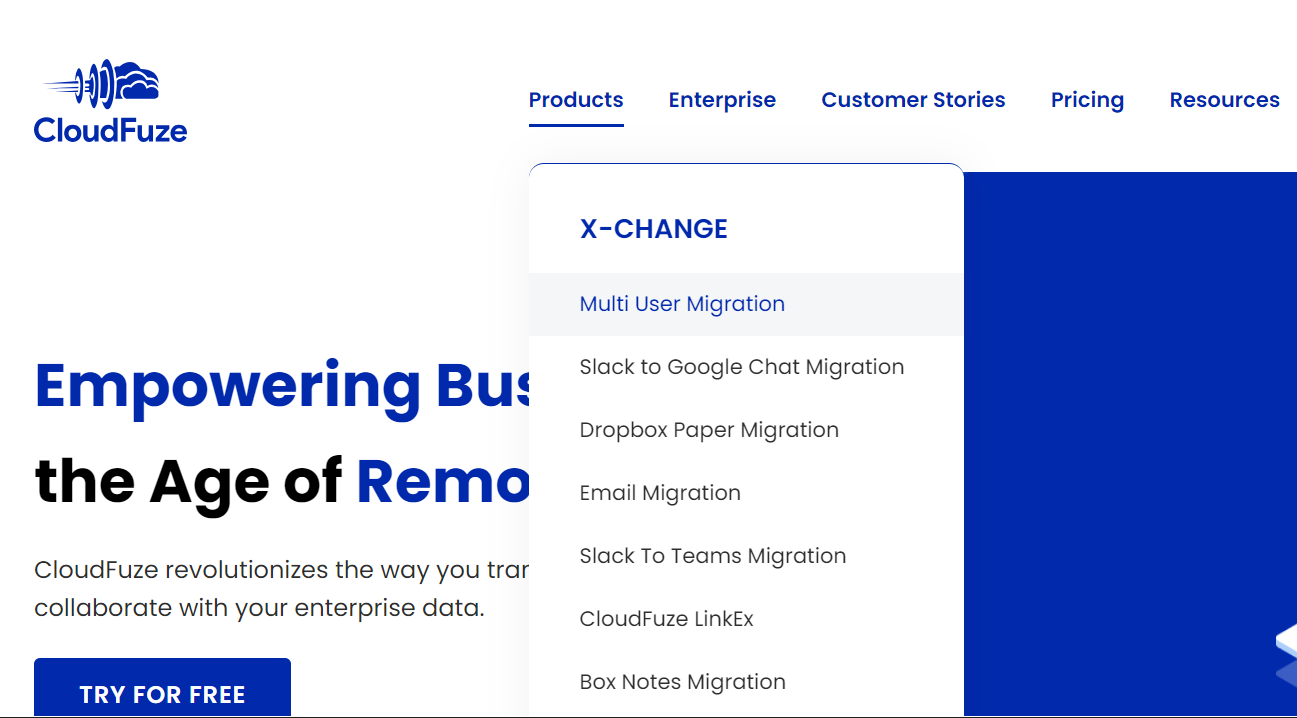Click the TRY FOR FREE button
Viewport: 1297px width, 718px height.
(x=162, y=694)
